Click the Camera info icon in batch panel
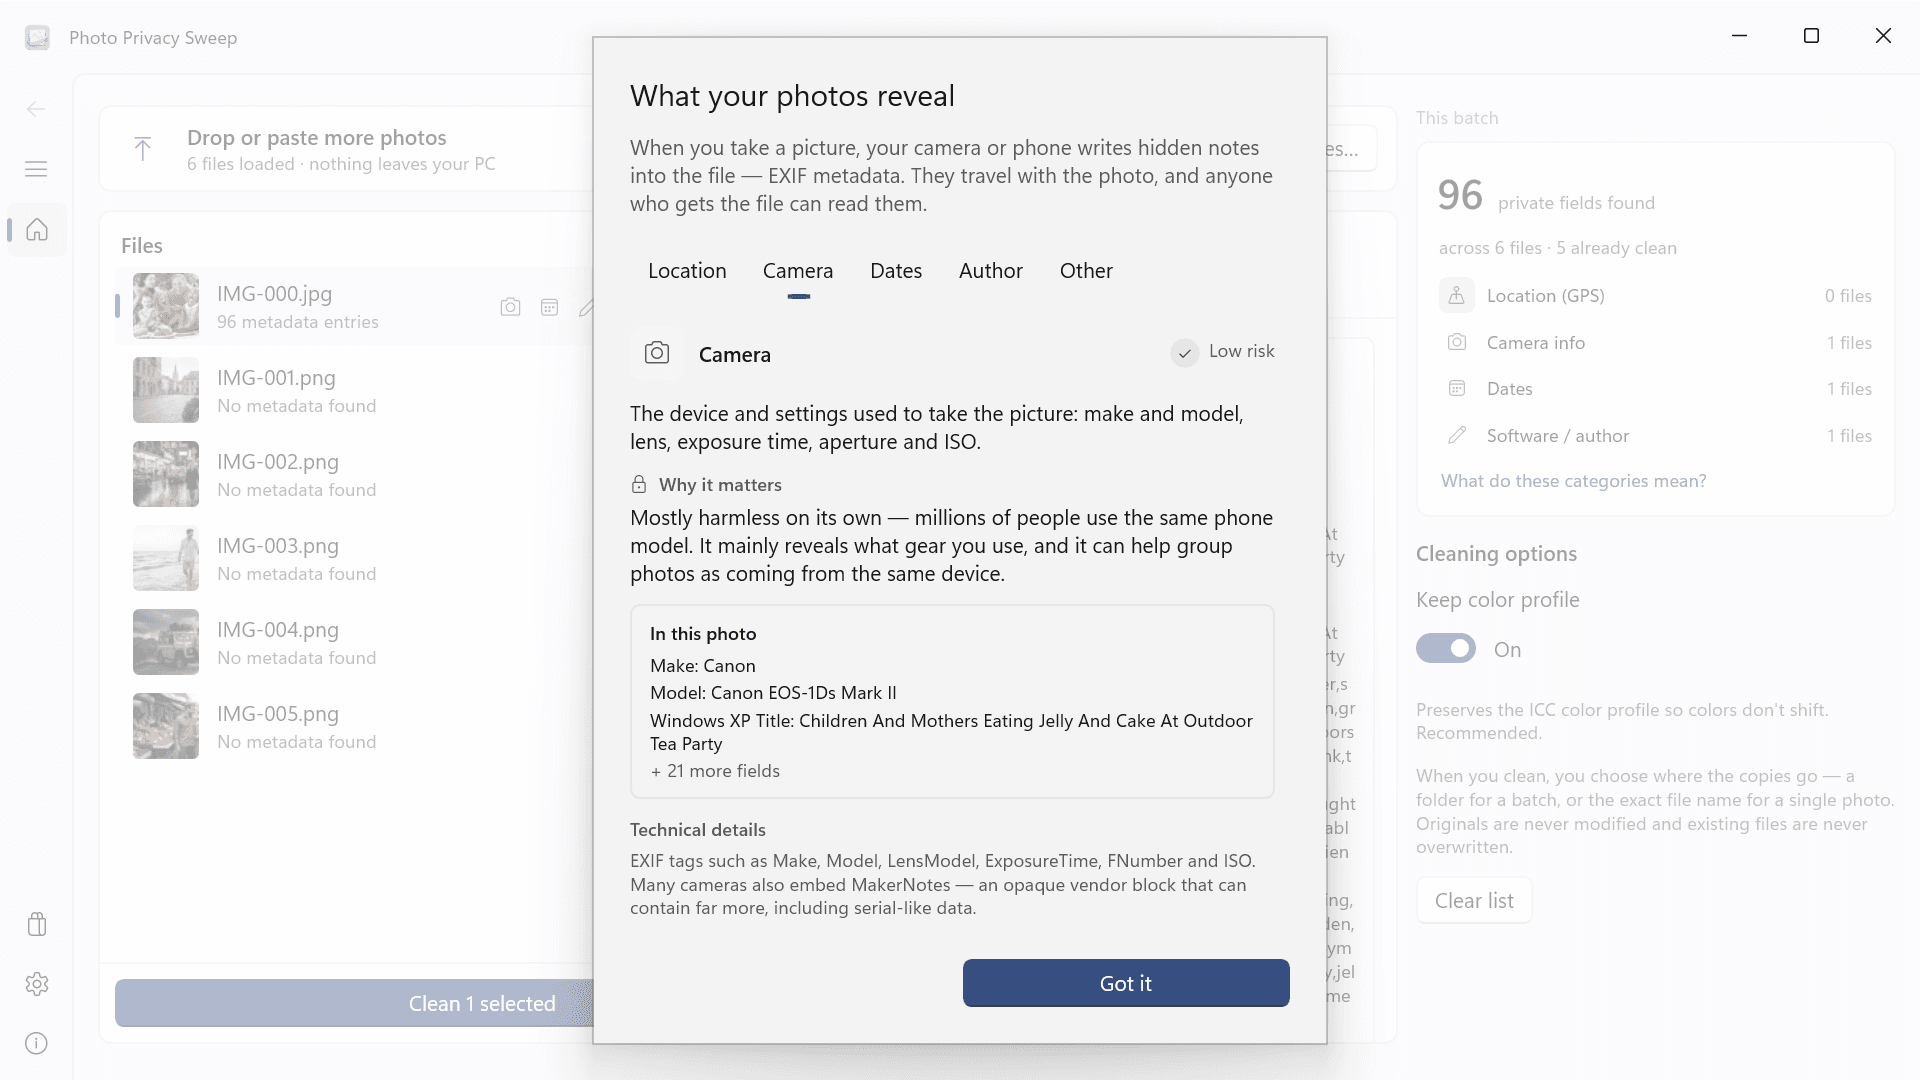 (1457, 342)
